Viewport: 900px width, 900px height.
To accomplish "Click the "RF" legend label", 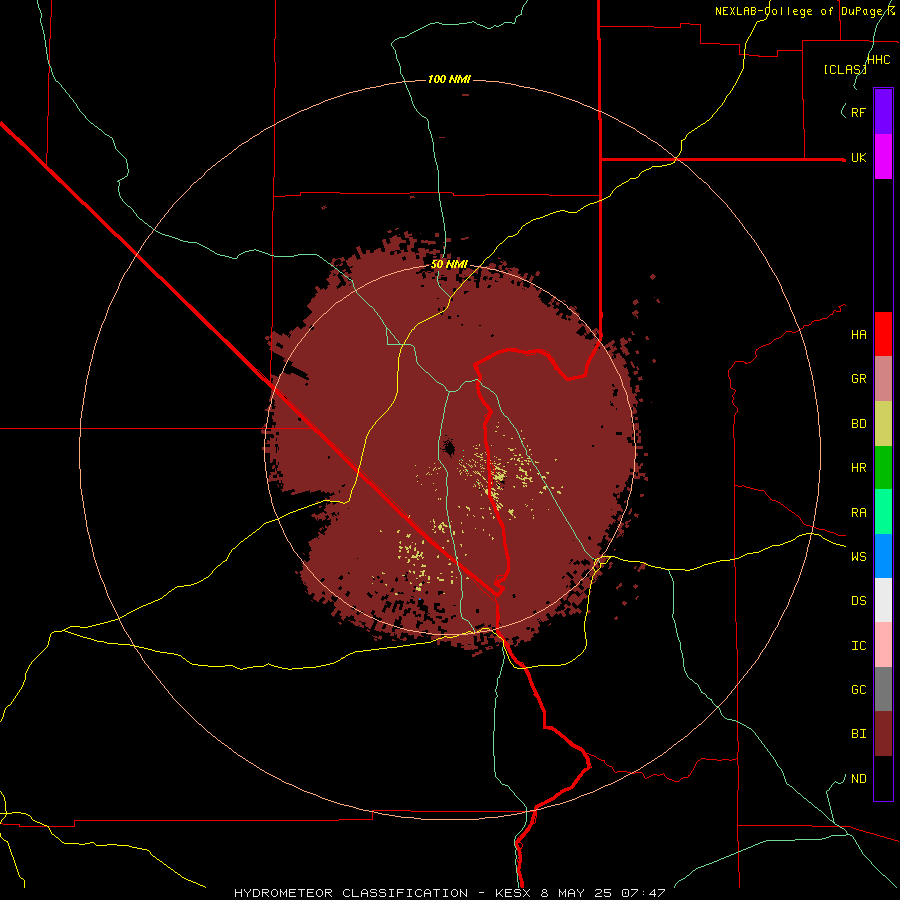I will (858, 112).
